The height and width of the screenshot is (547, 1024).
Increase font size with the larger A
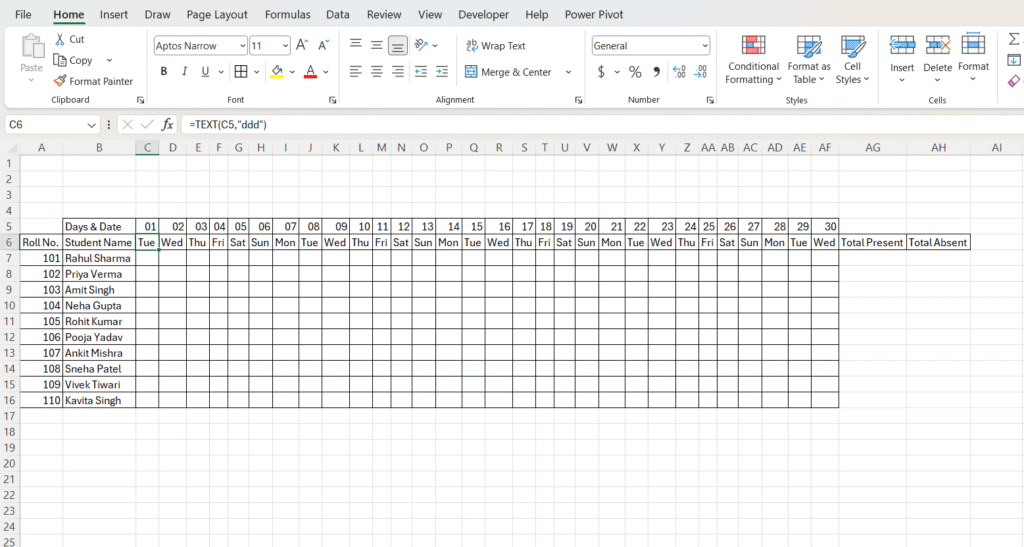(x=302, y=45)
